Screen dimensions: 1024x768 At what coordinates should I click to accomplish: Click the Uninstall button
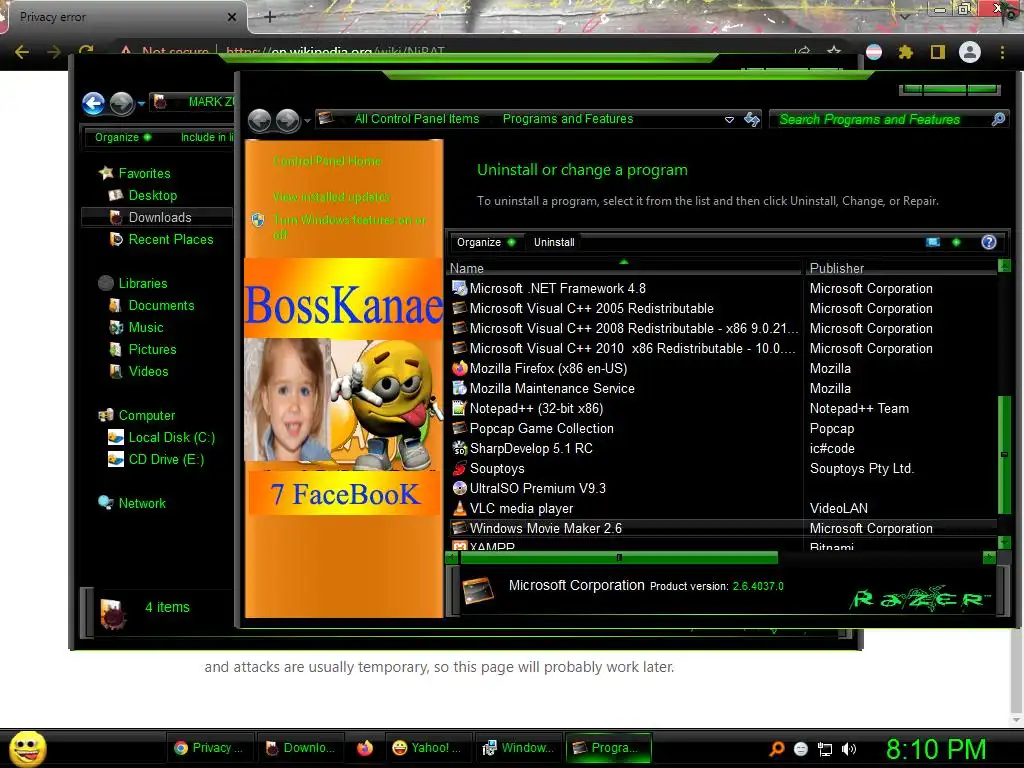[x=554, y=242]
